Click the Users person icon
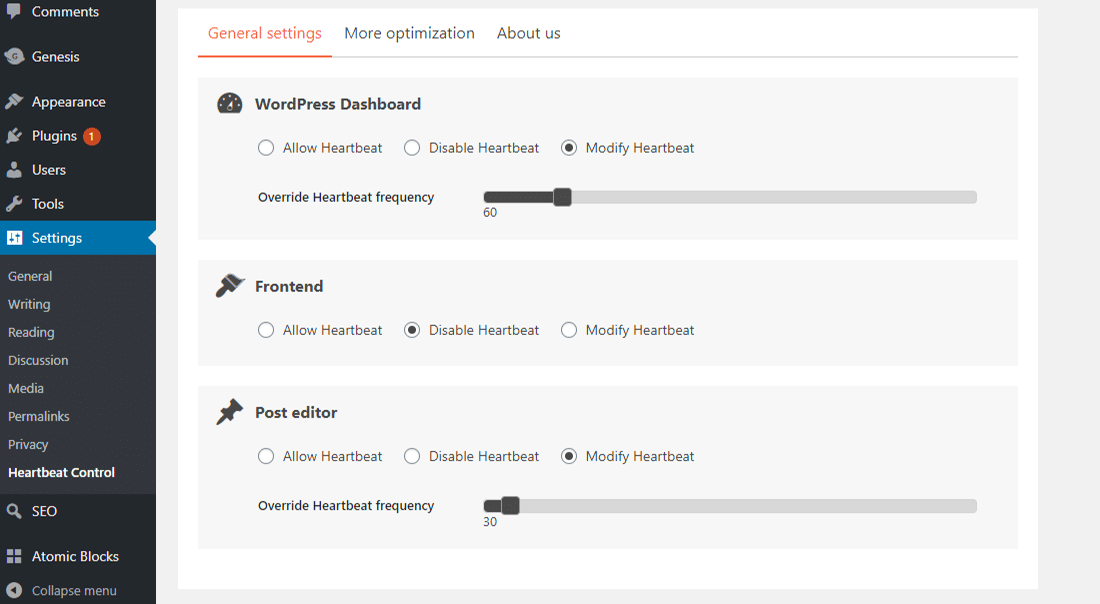Screen dimensions: 1100x604 (x=14, y=170)
